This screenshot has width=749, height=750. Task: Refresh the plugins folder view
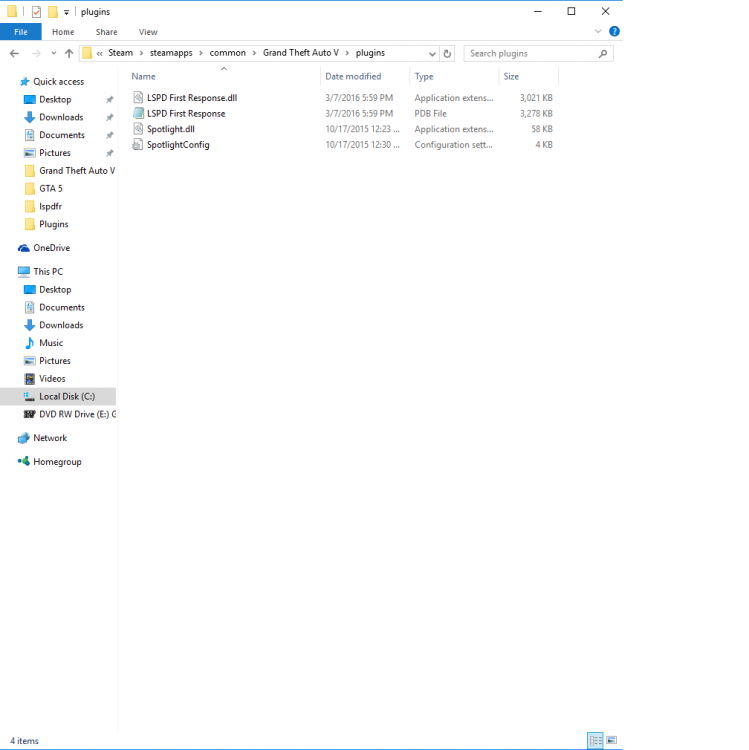point(447,54)
